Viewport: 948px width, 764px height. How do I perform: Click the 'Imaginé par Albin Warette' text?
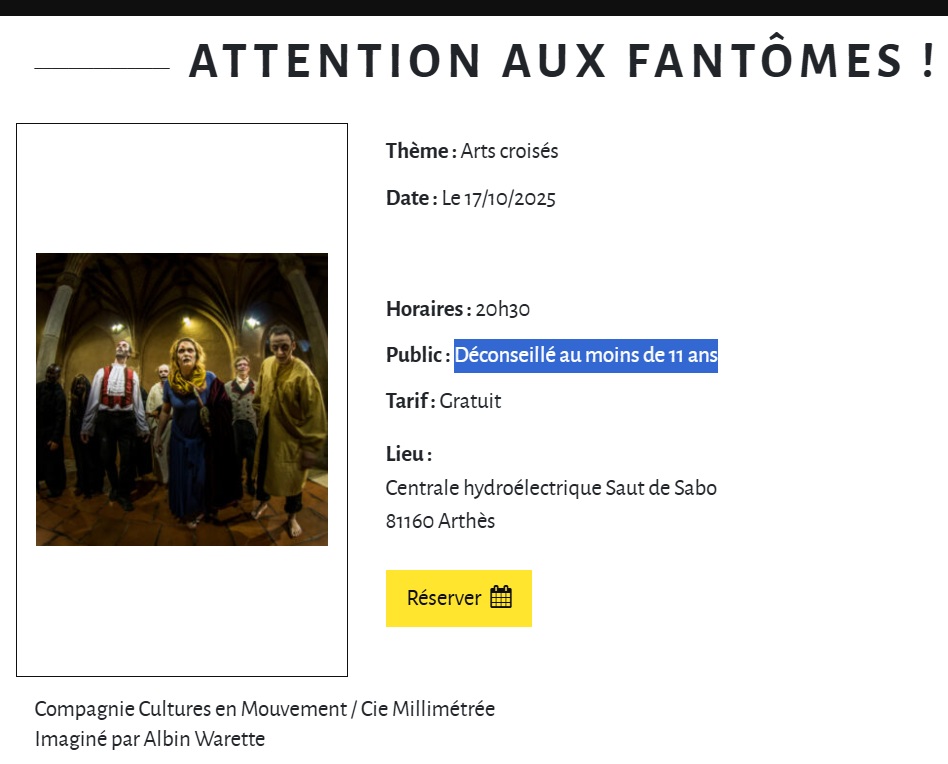point(150,740)
